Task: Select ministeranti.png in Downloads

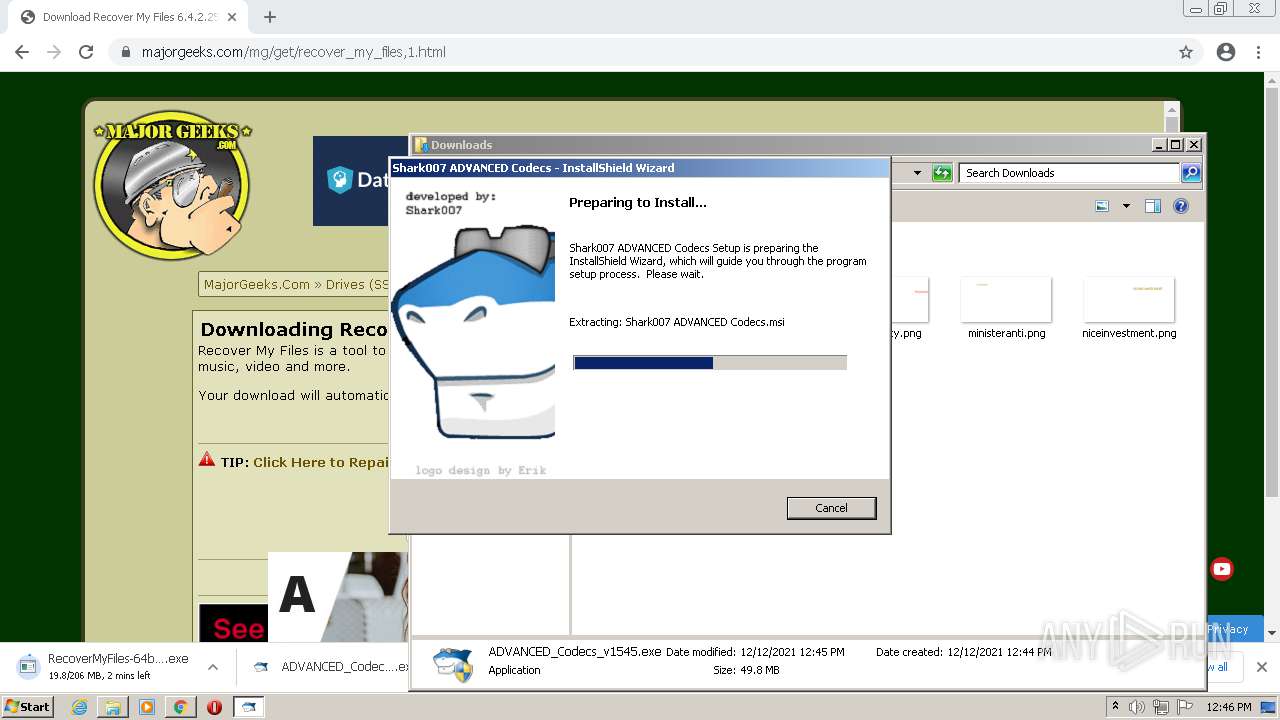Action: coord(1006,308)
